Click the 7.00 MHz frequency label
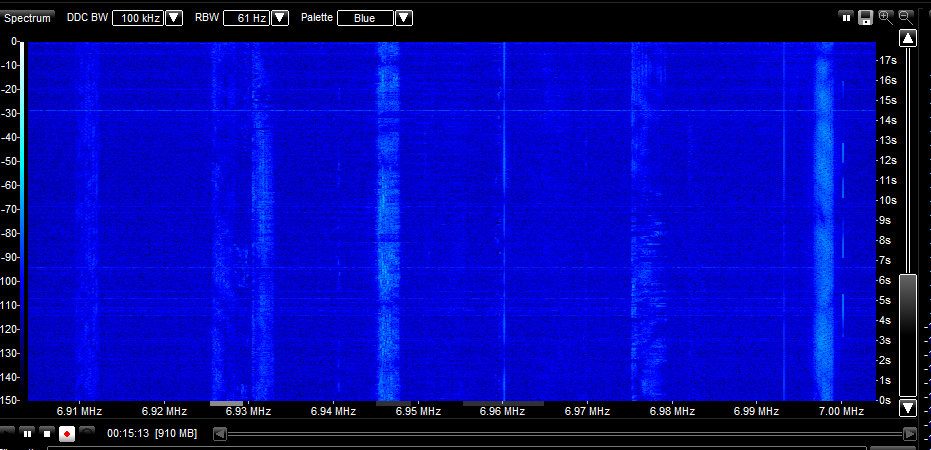Screen dimensions: 931x450 pyautogui.click(x=842, y=411)
